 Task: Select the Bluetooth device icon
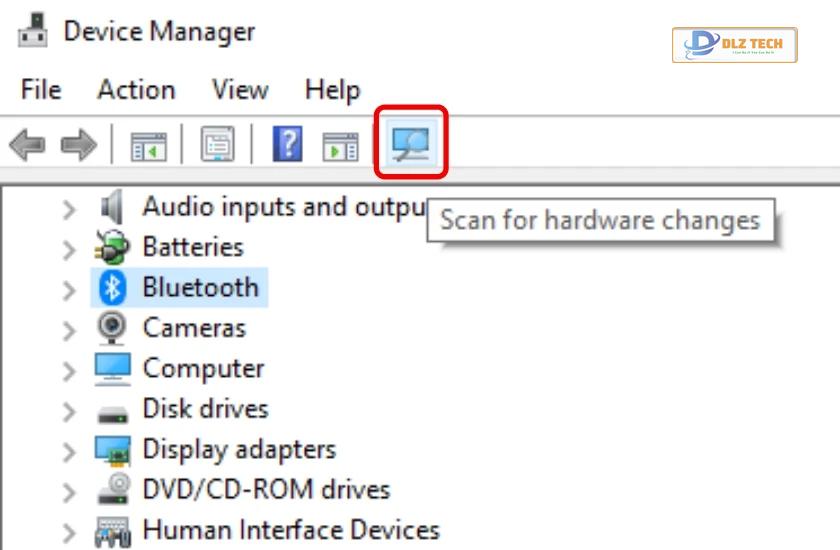click(112, 288)
